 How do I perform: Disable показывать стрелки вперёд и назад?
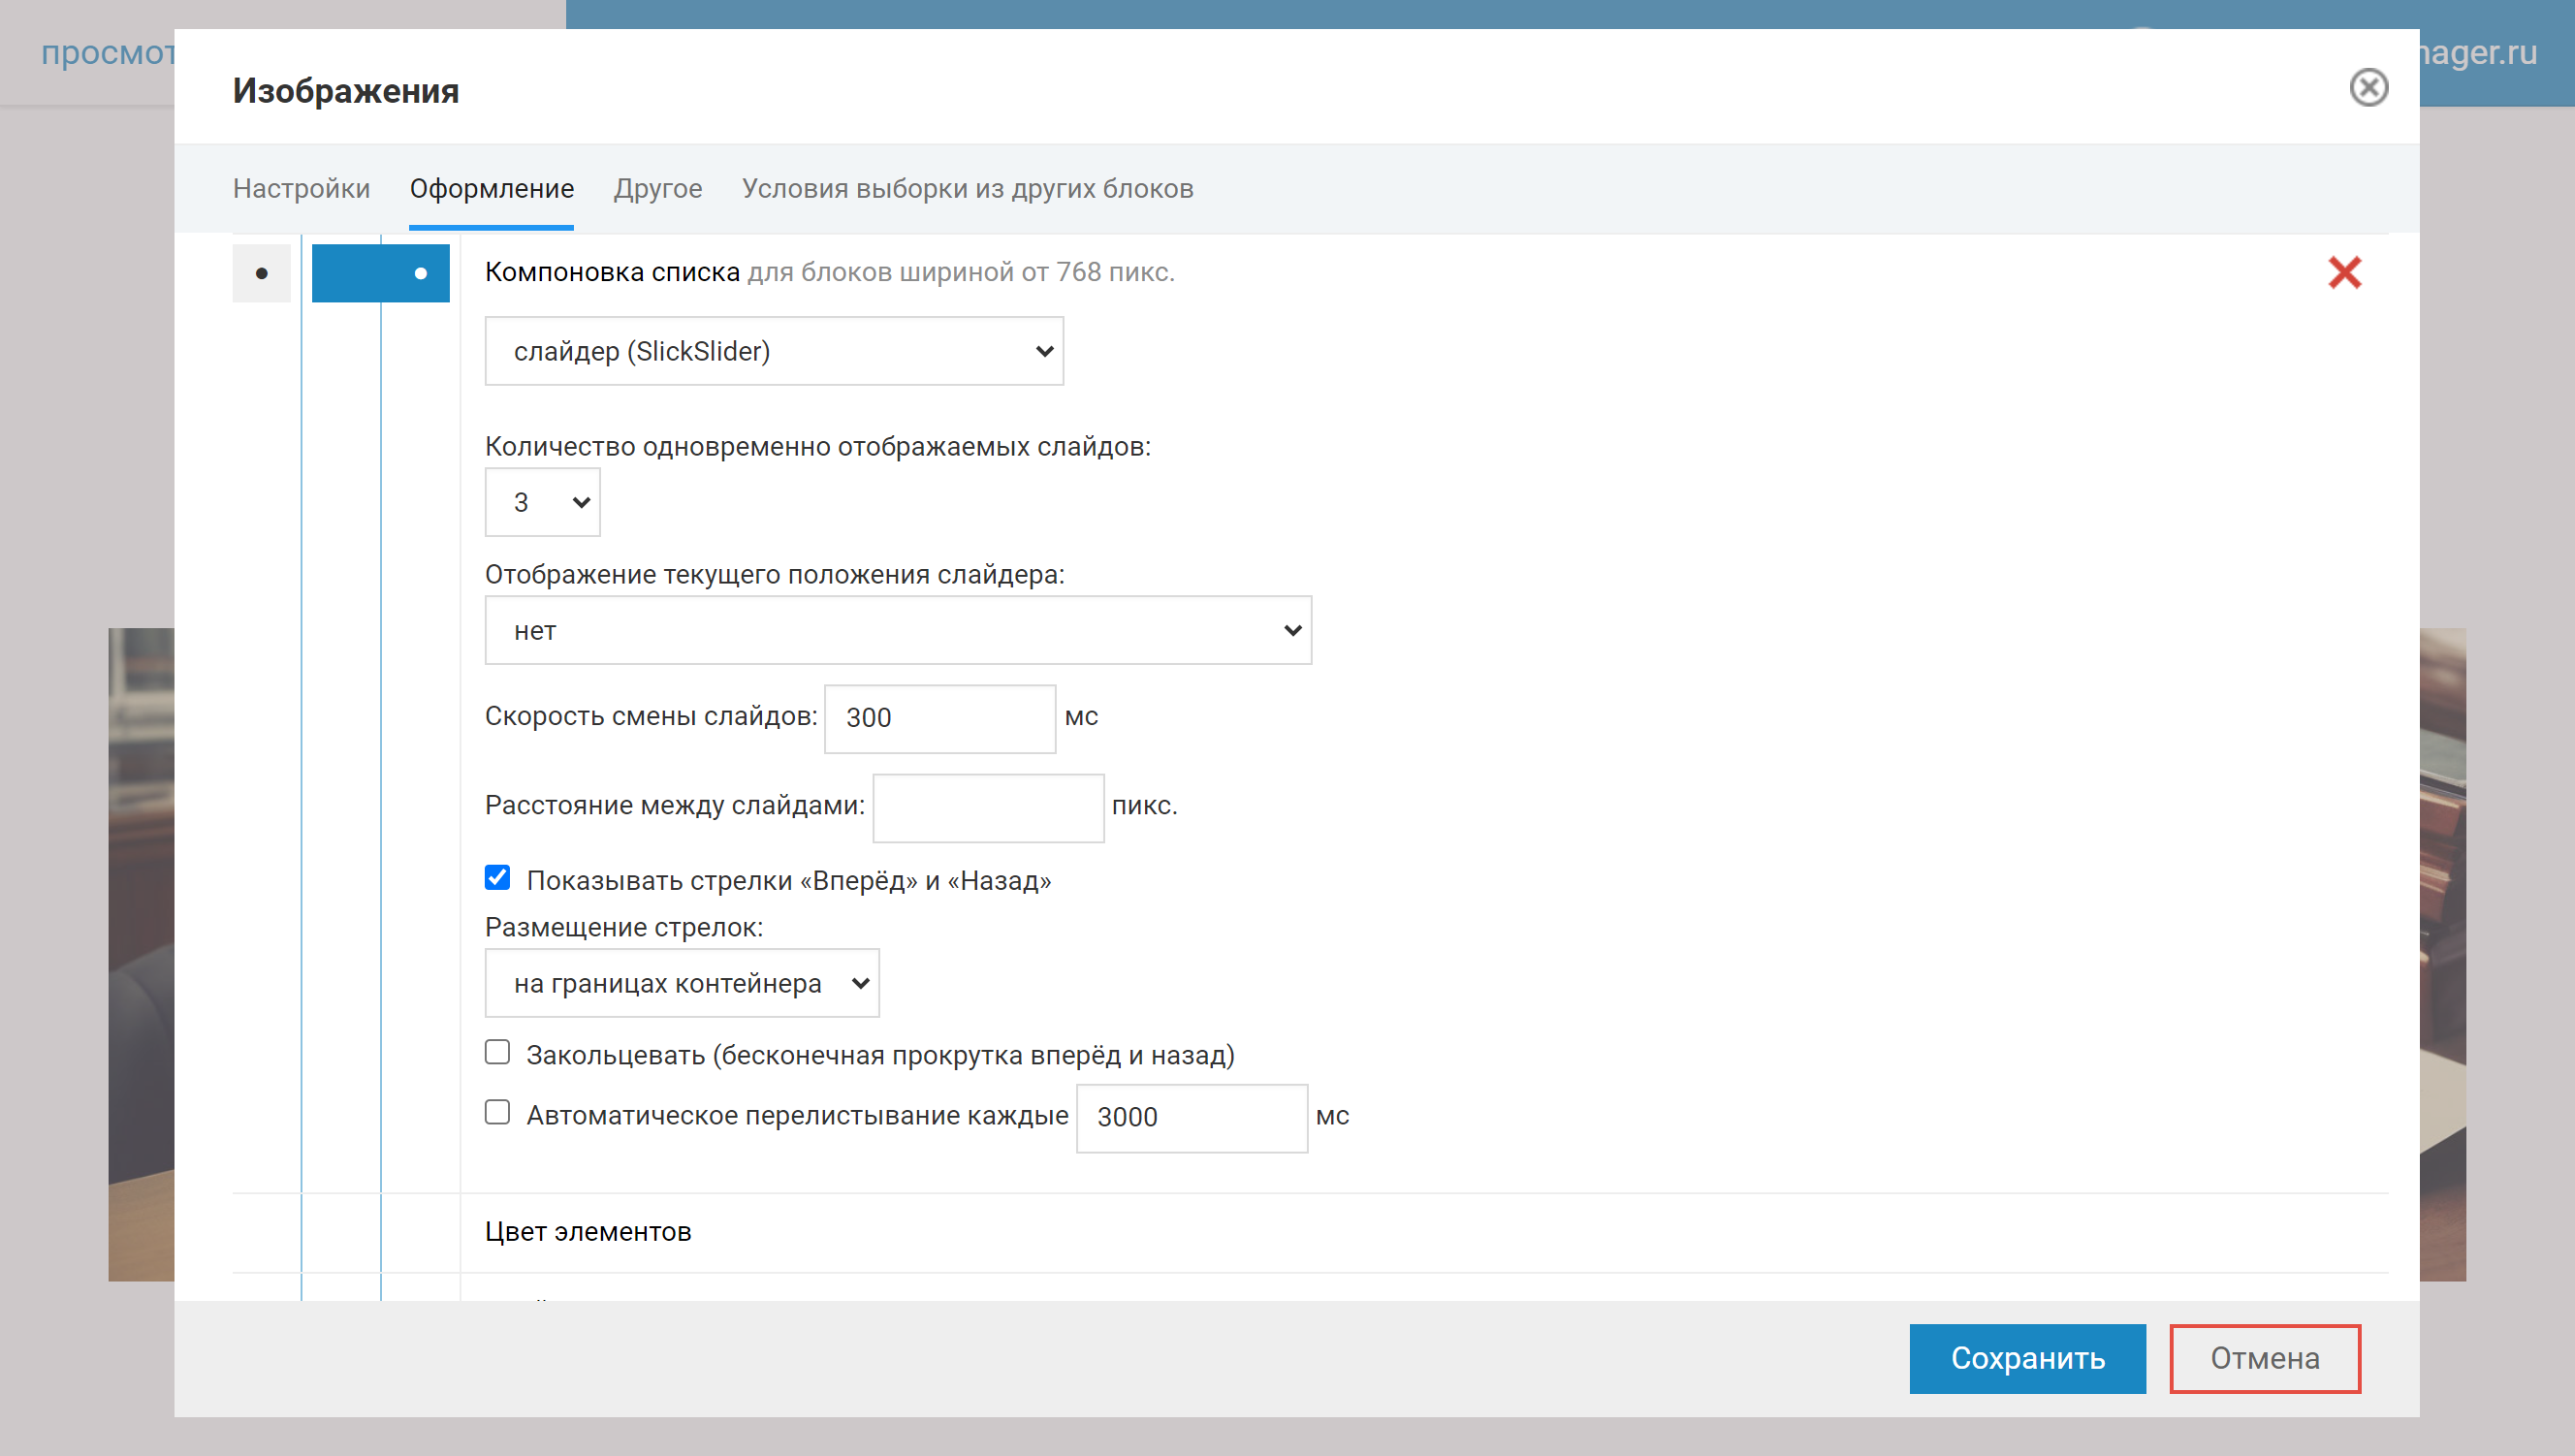click(497, 879)
